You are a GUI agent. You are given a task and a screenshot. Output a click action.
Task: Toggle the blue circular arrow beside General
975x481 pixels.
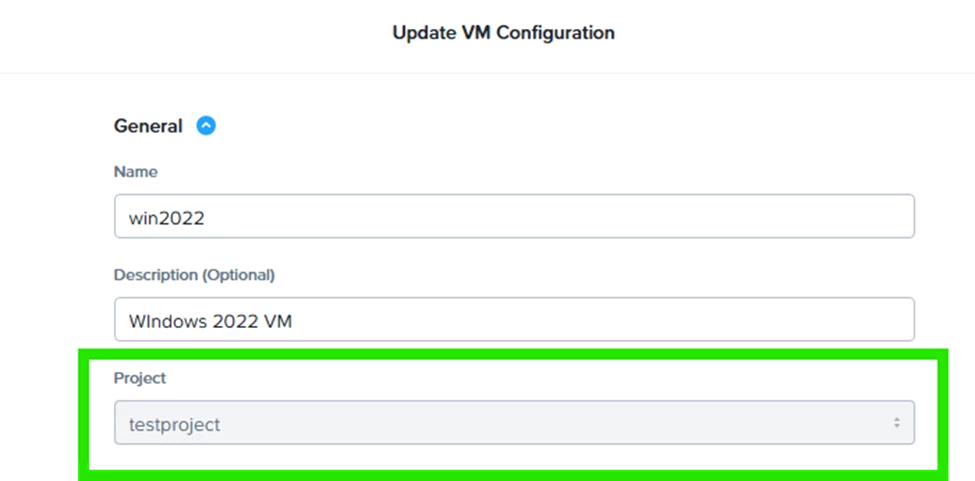pos(206,126)
